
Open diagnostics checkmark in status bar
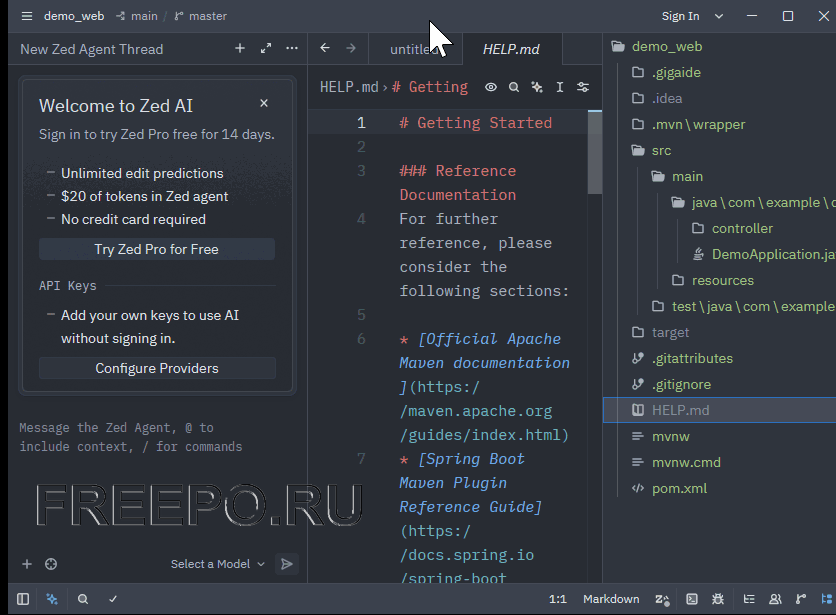click(112, 599)
